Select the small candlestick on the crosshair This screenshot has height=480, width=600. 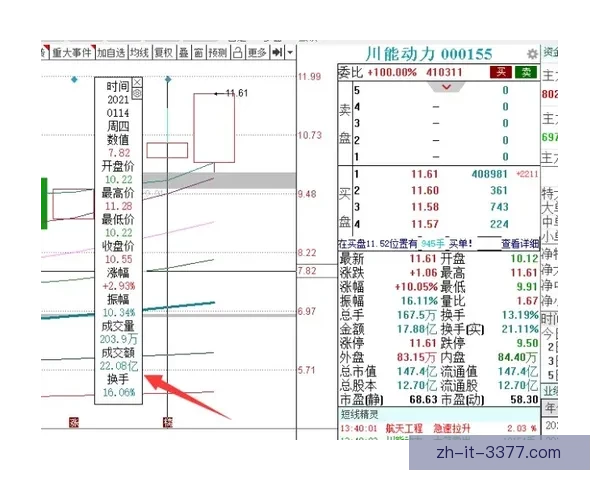tap(167, 150)
